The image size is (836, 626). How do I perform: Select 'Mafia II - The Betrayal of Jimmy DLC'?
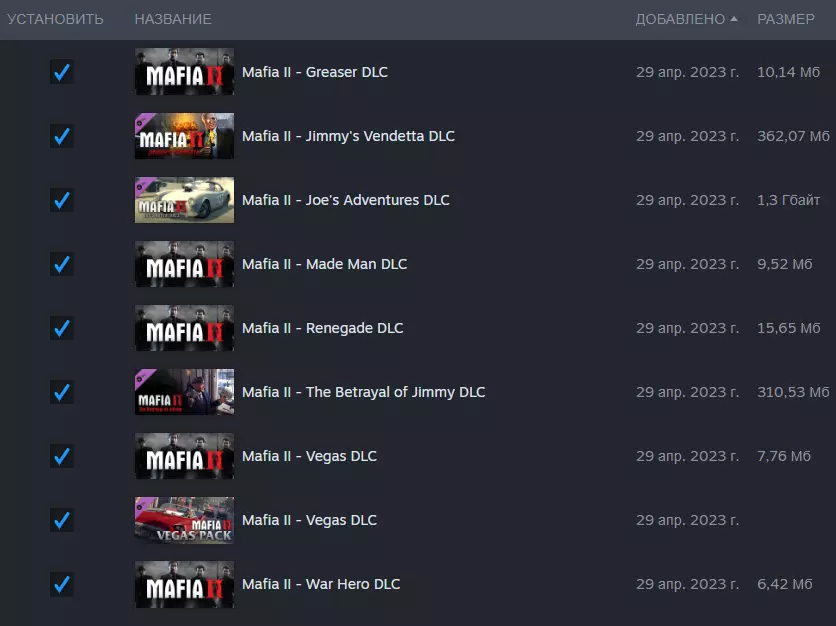point(364,392)
